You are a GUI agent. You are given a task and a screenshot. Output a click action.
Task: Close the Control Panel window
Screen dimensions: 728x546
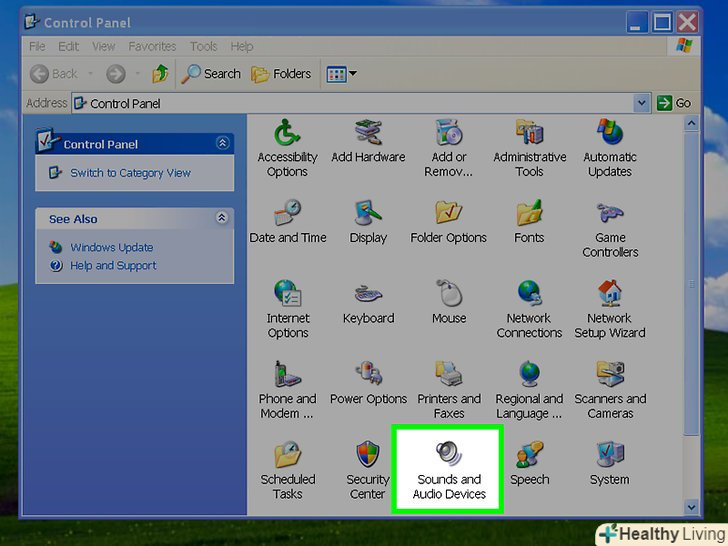click(x=687, y=22)
